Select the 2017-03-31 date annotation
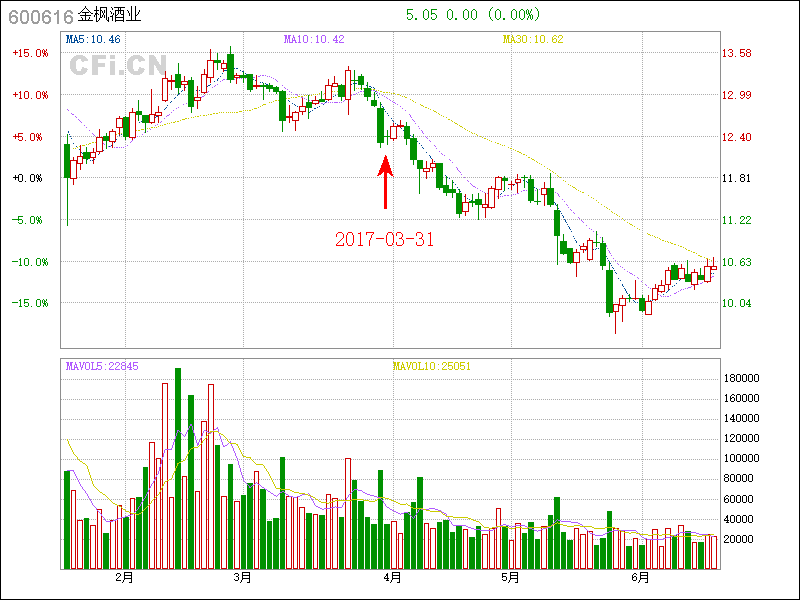The width and height of the screenshot is (800, 600). pyautogui.click(x=384, y=239)
